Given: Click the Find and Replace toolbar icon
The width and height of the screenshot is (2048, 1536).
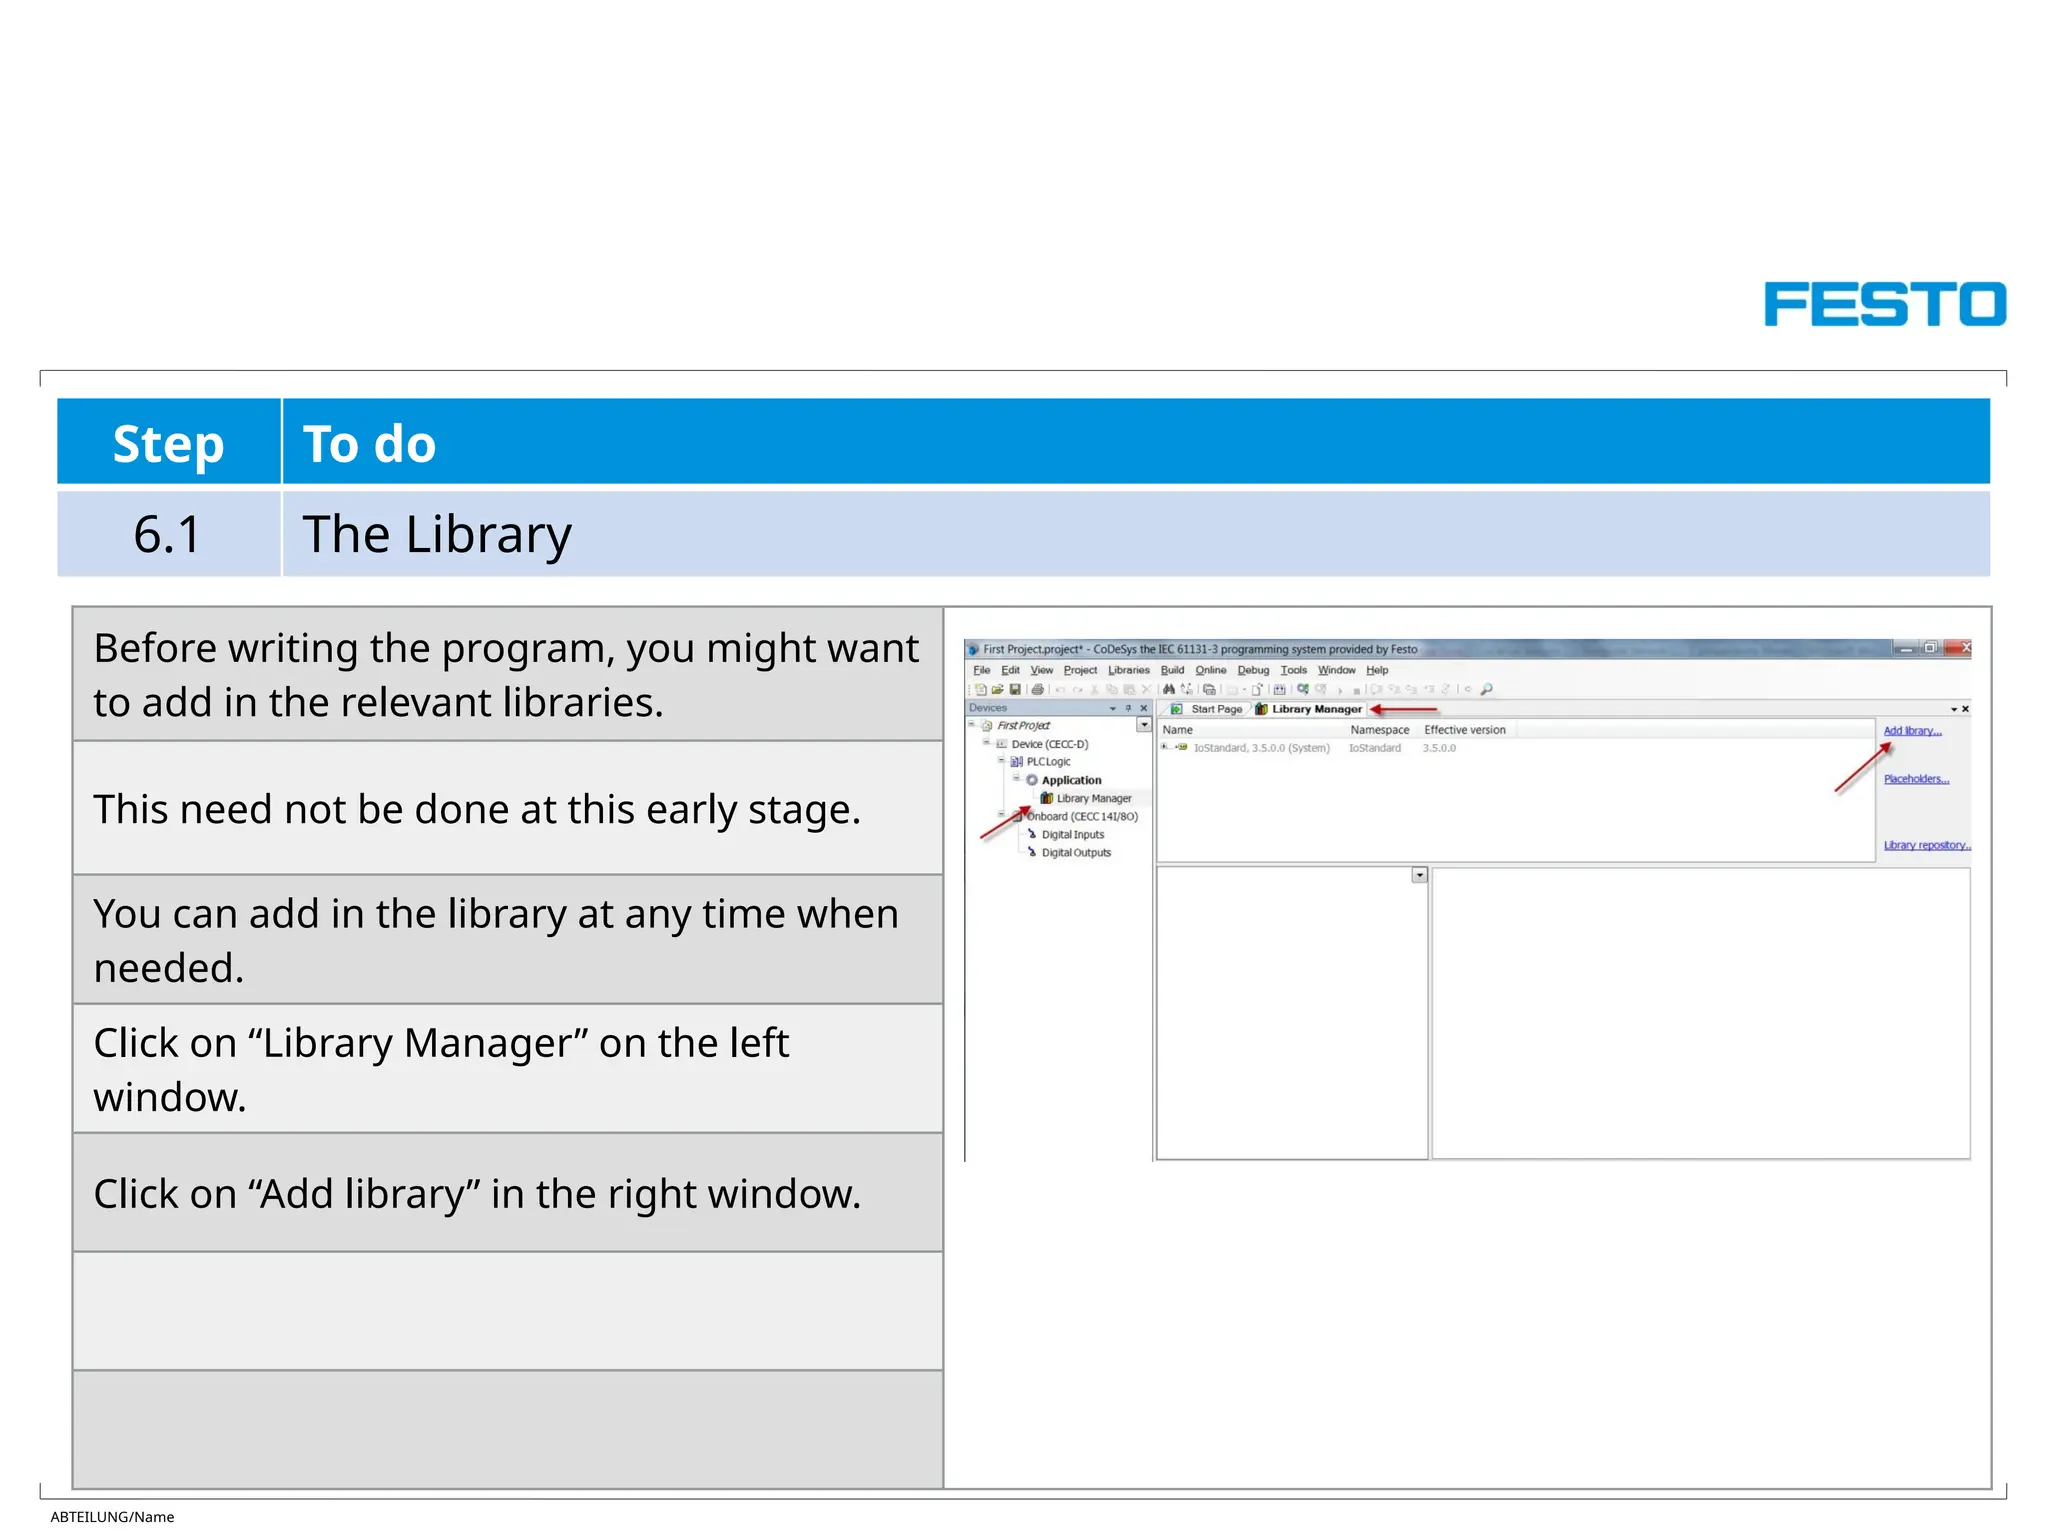Looking at the screenshot, I should [x=1187, y=689].
